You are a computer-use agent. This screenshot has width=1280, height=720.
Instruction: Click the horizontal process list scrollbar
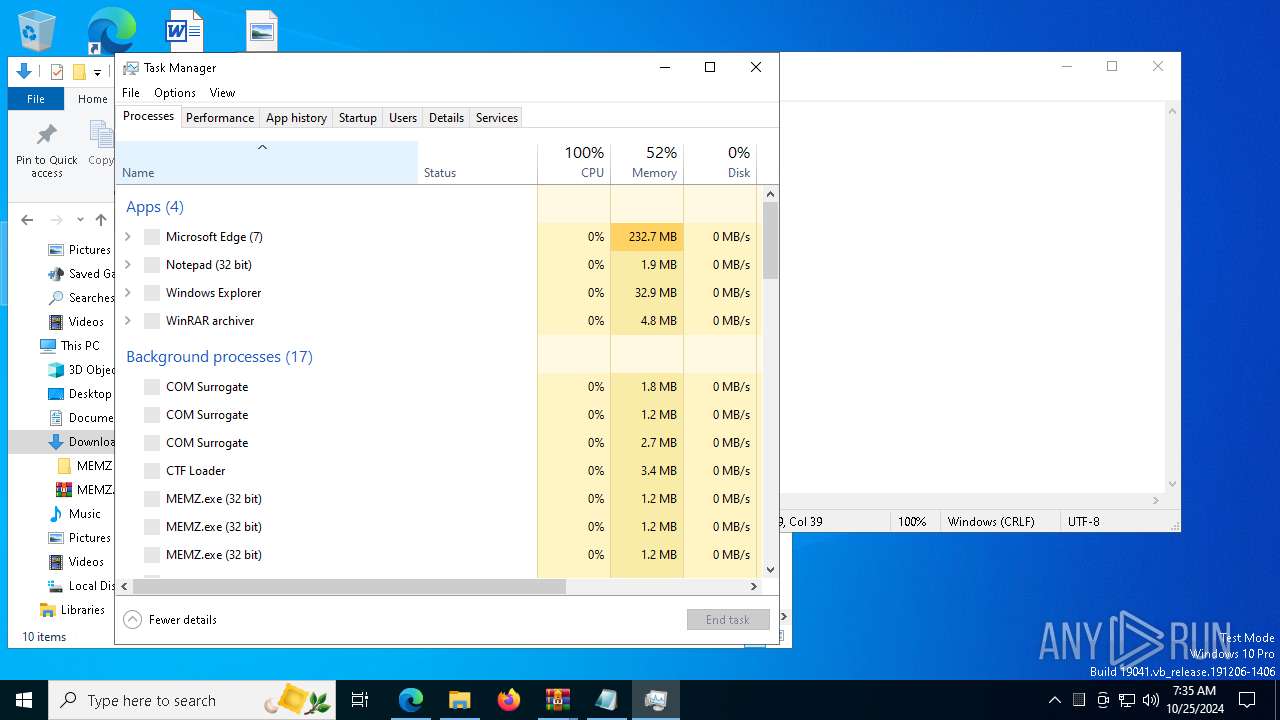(x=349, y=587)
